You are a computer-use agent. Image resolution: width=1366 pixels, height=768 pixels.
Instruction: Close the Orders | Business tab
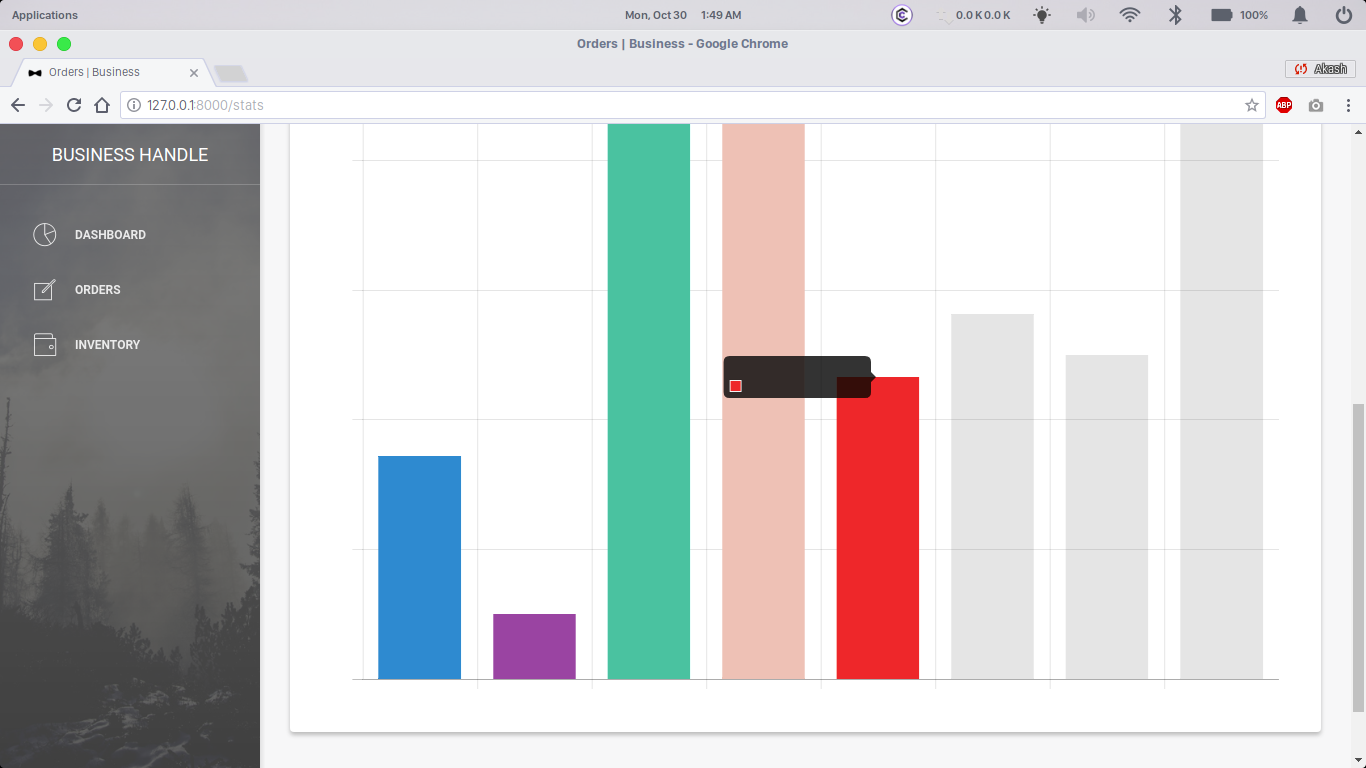[194, 73]
